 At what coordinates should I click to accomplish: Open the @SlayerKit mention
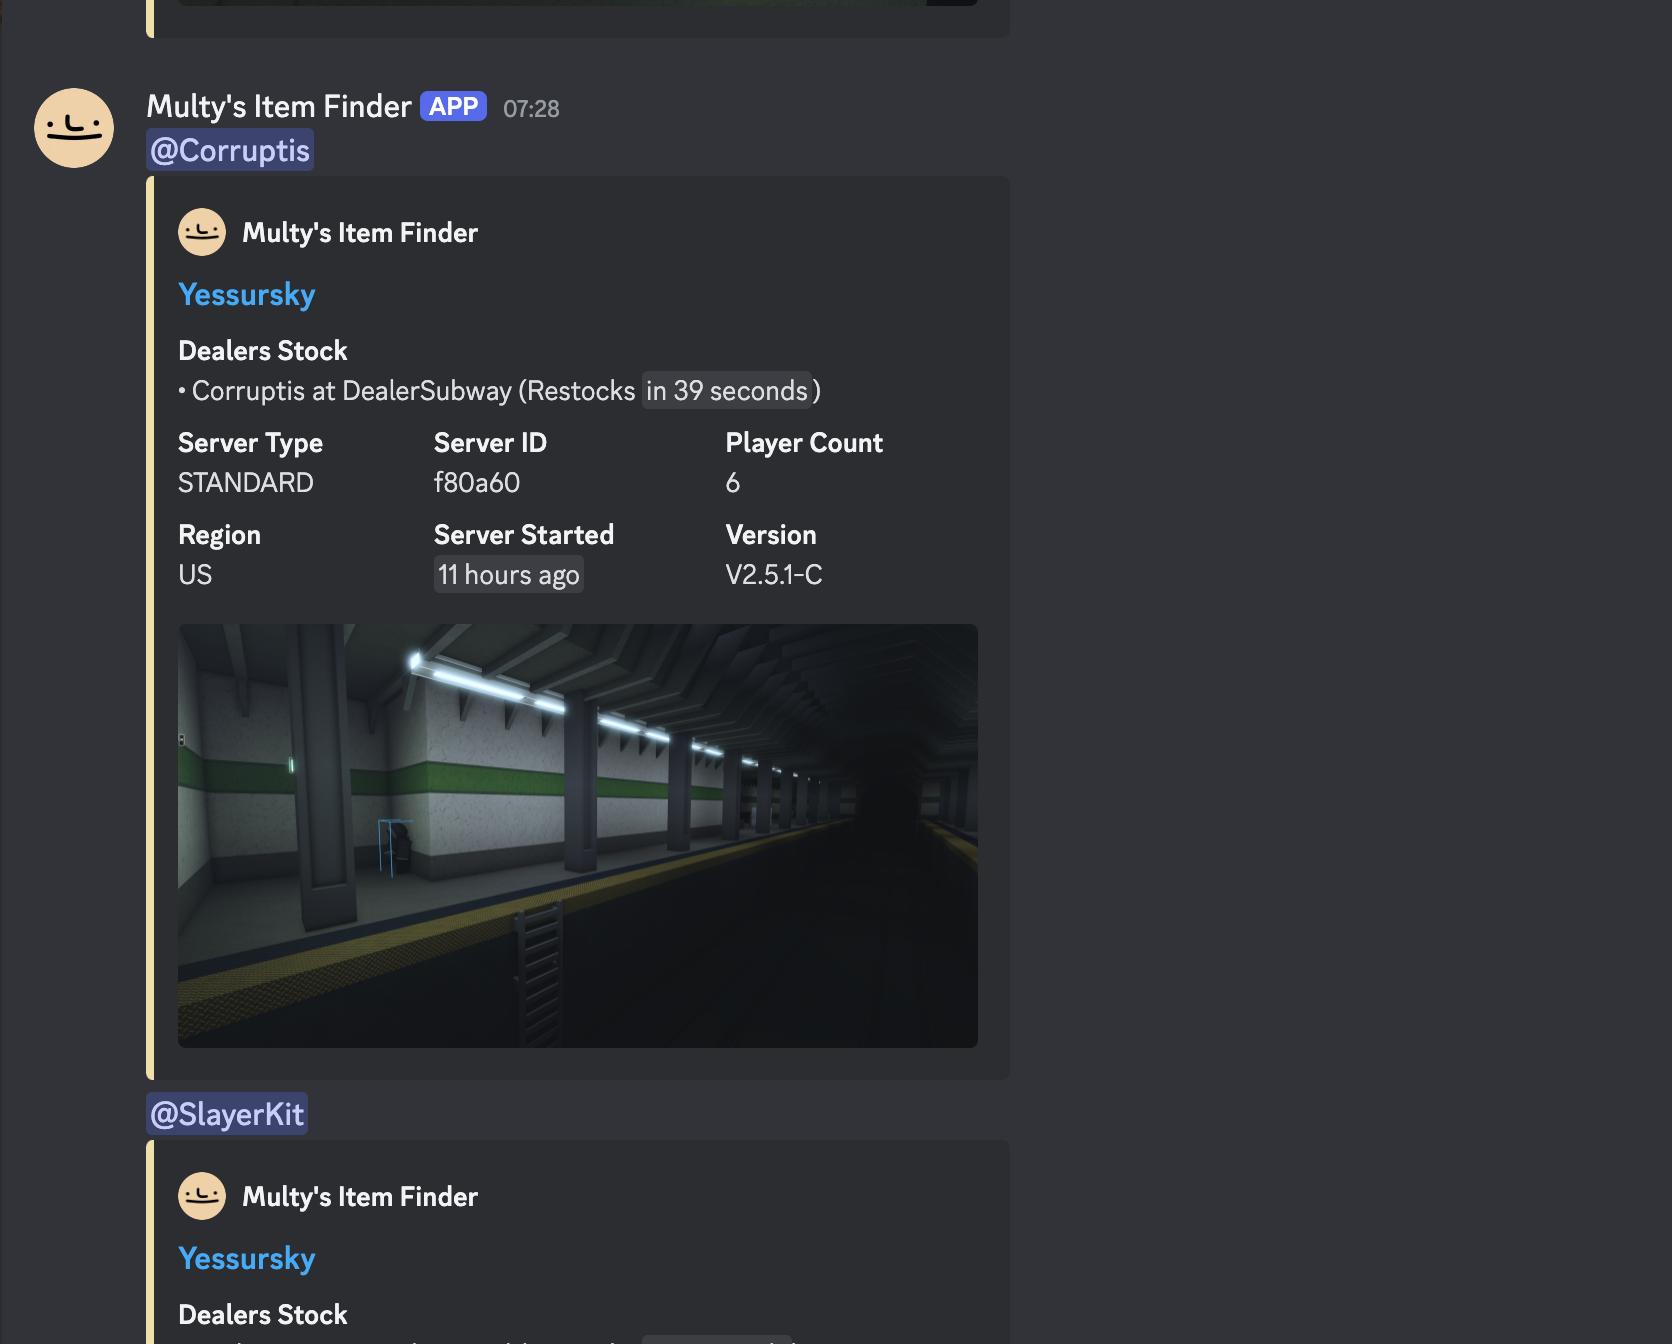pos(227,1114)
